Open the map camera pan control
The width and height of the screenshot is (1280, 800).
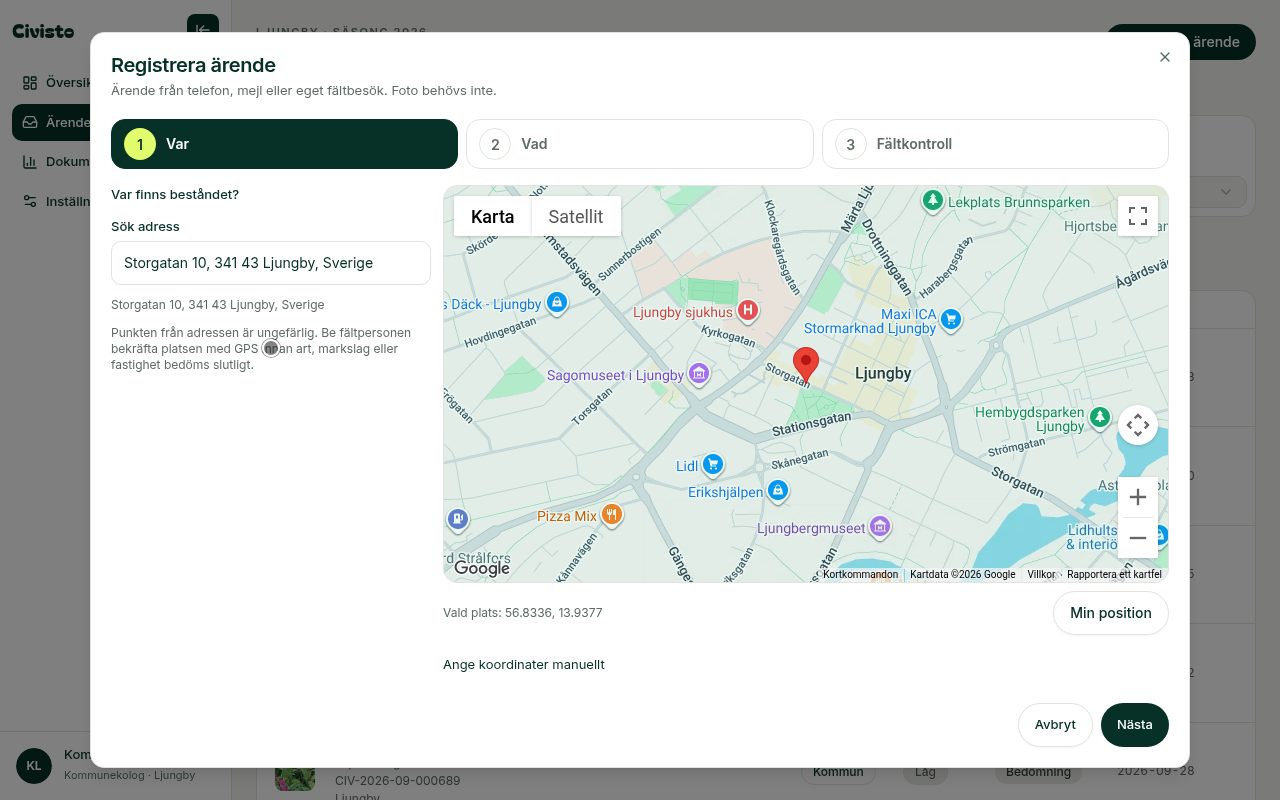(x=1138, y=425)
